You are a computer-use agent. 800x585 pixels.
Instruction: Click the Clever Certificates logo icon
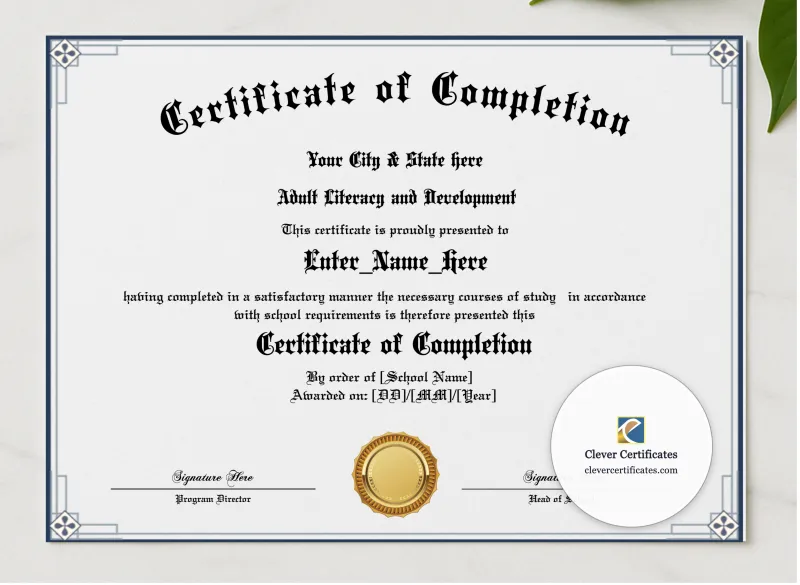[631, 430]
